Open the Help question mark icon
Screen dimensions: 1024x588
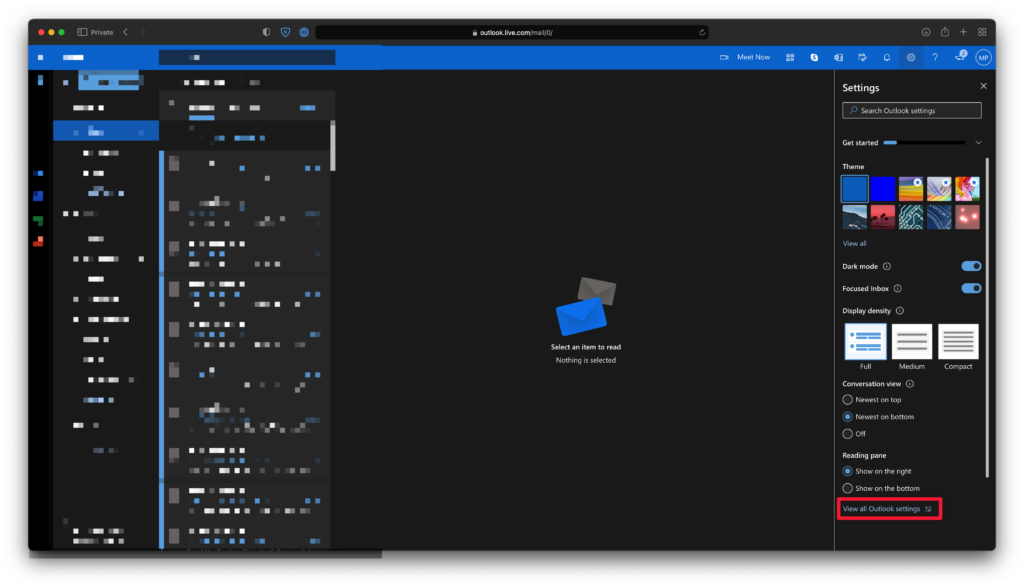(935, 58)
